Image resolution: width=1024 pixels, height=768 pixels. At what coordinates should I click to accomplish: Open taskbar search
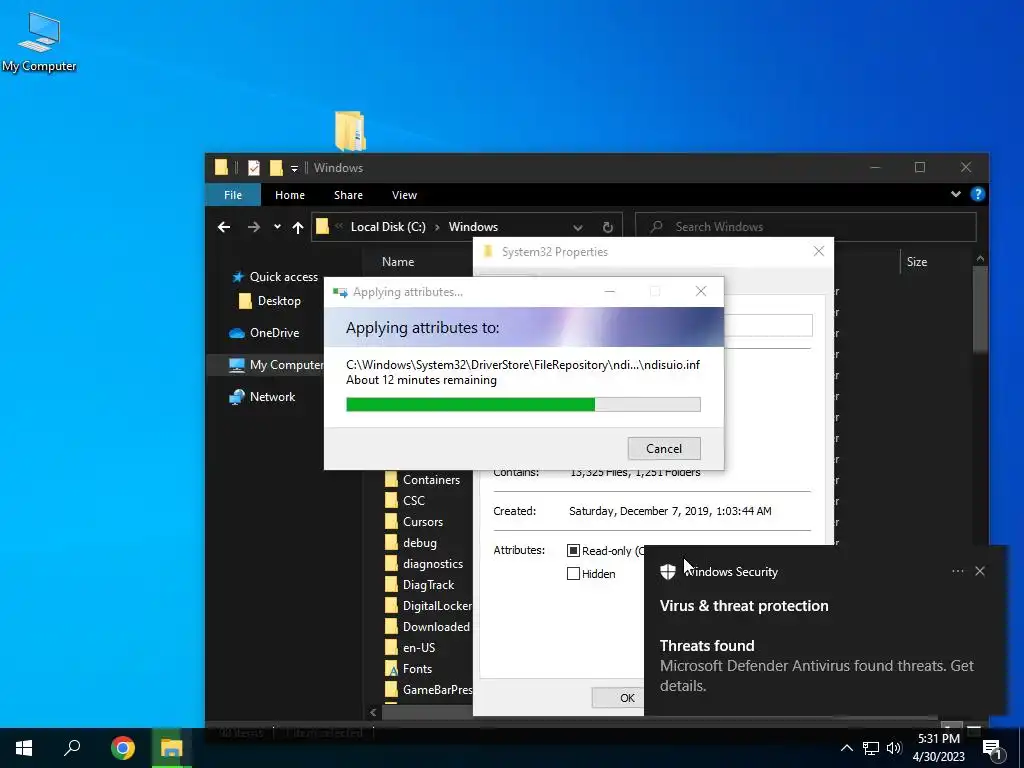(x=72, y=748)
